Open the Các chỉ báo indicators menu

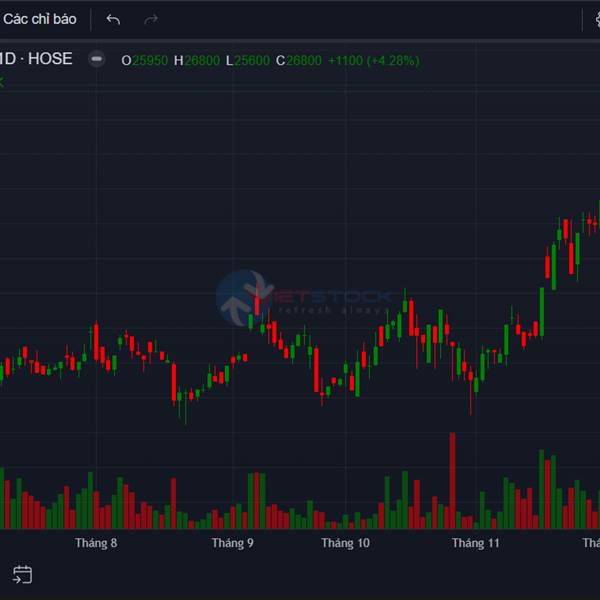click(38, 19)
